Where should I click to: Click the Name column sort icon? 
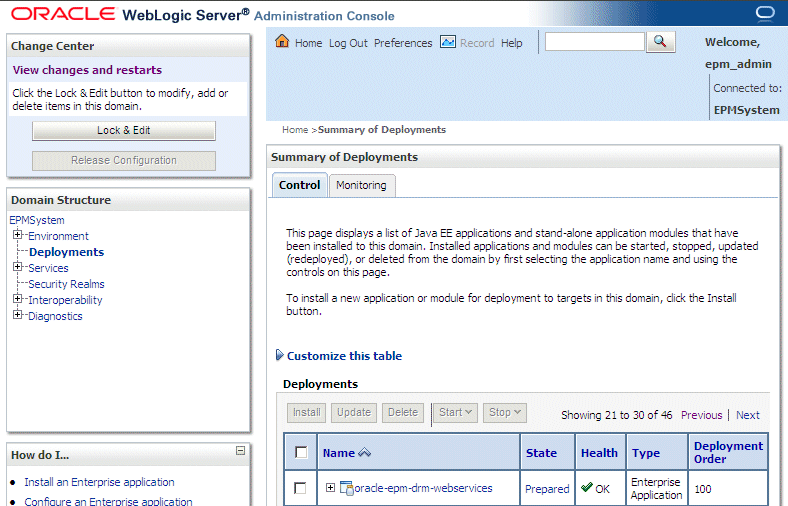pyautogui.click(x=364, y=453)
